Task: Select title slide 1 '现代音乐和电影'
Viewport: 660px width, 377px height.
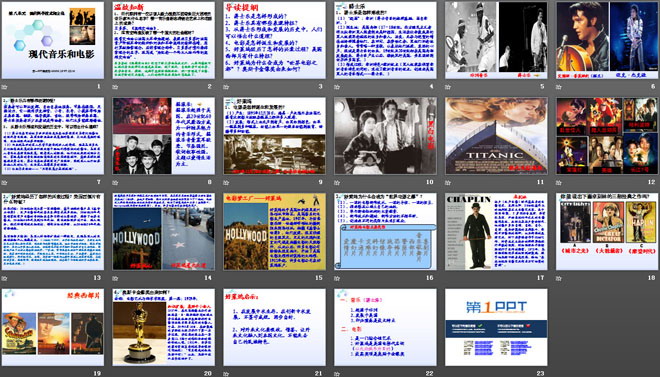Action: coord(53,40)
